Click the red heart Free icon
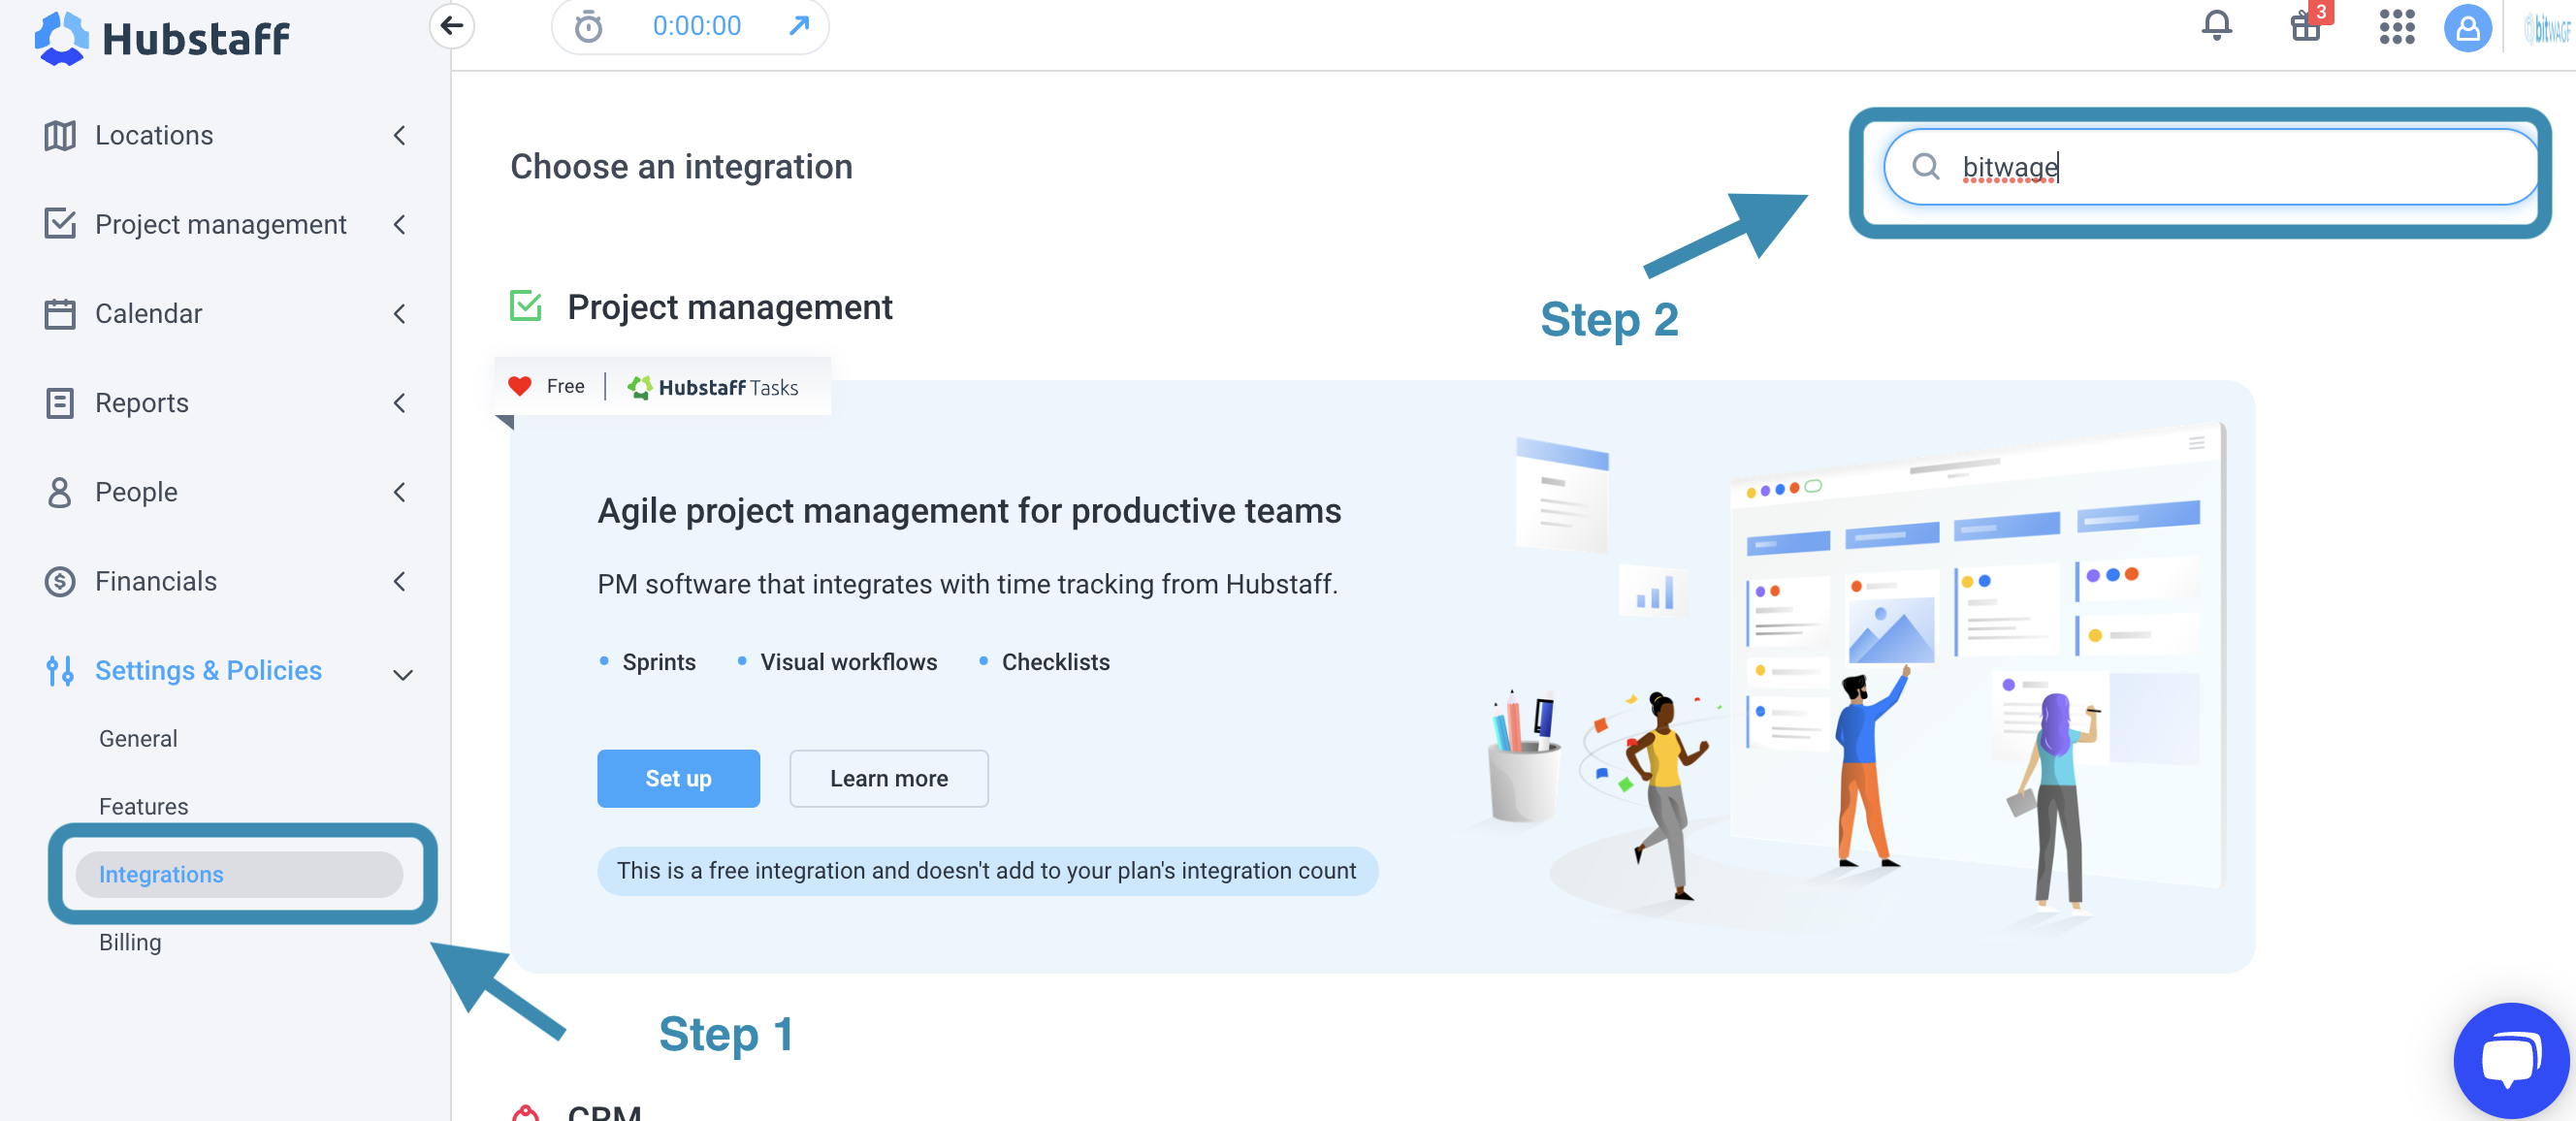 tap(519, 386)
